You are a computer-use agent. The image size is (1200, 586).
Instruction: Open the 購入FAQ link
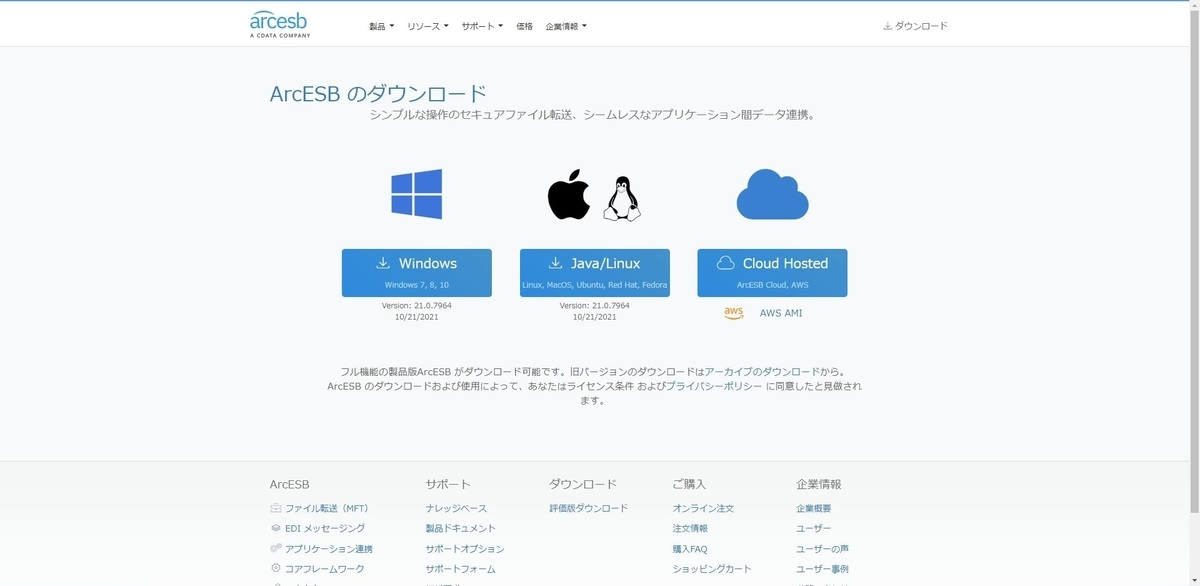coord(690,549)
